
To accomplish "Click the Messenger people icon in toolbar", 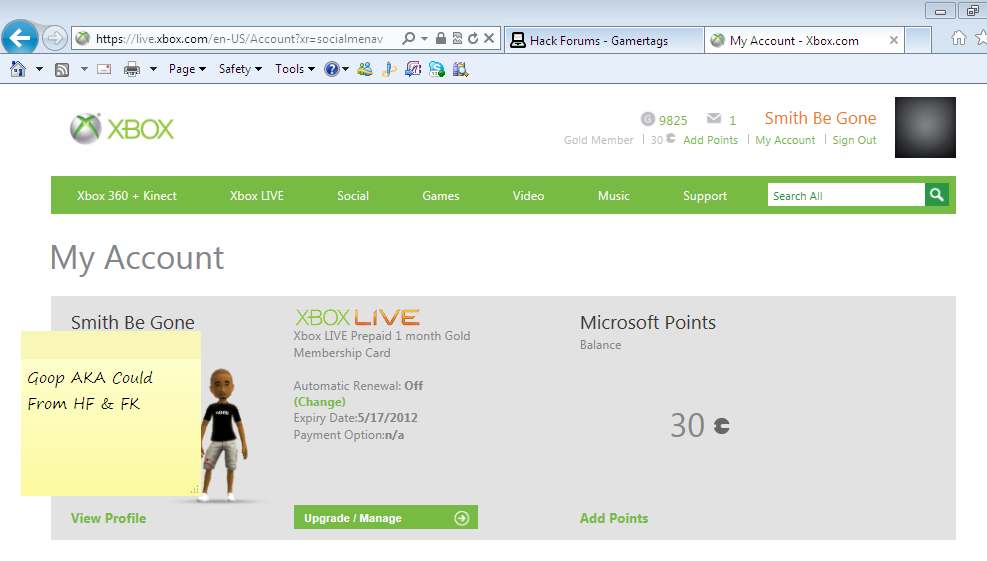I will (364, 69).
